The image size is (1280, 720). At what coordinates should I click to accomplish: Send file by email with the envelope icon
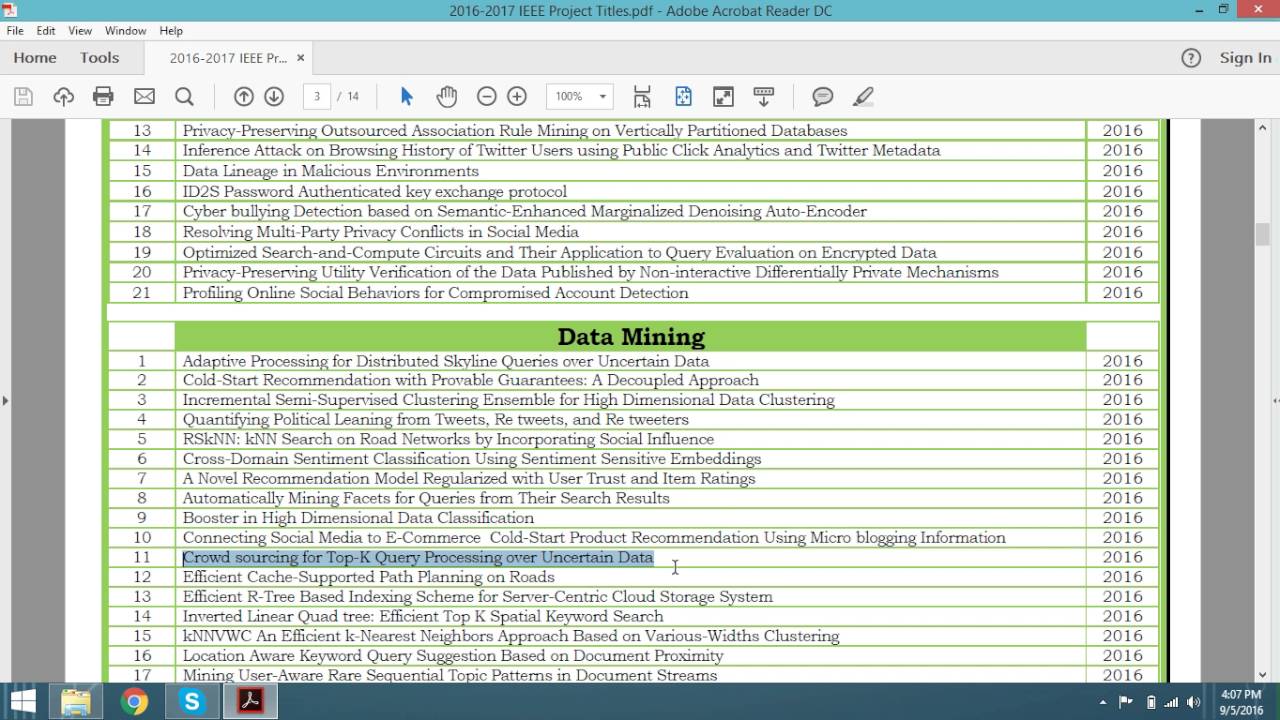point(144,97)
